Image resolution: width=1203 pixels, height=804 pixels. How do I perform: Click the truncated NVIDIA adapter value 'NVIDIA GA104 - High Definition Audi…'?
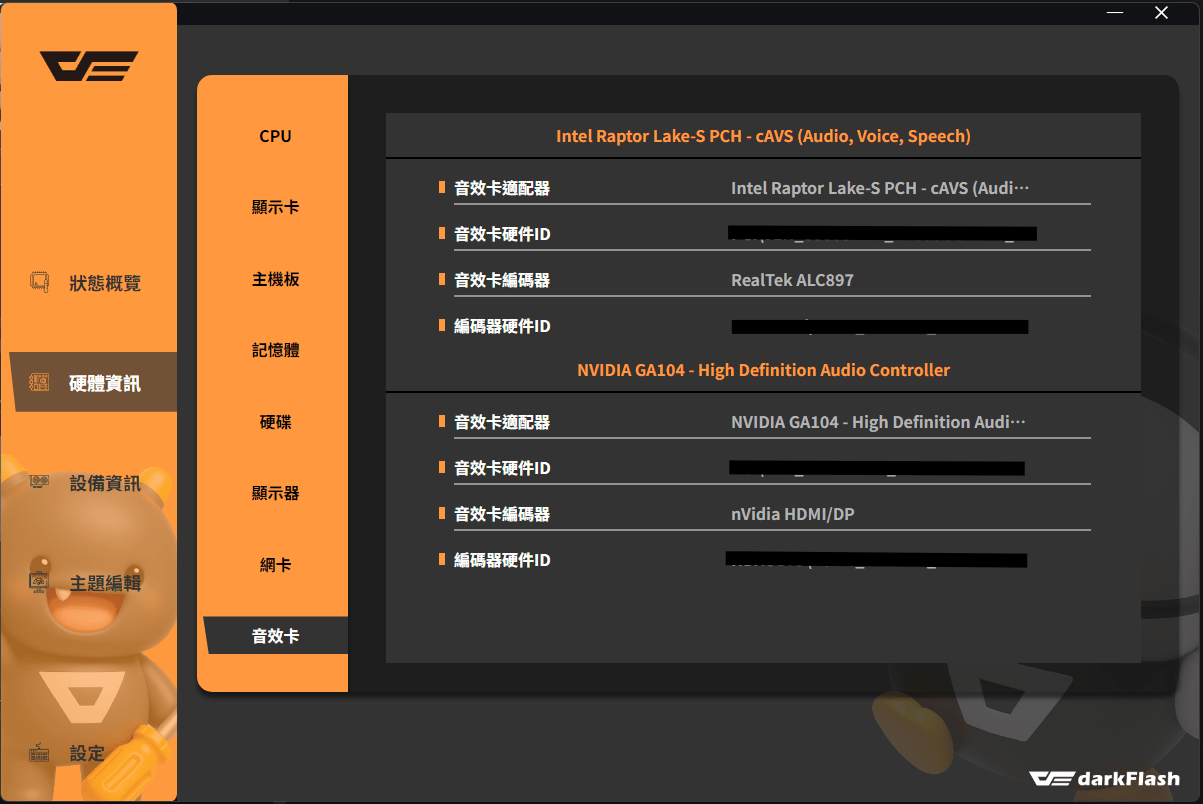click(878, 422)
